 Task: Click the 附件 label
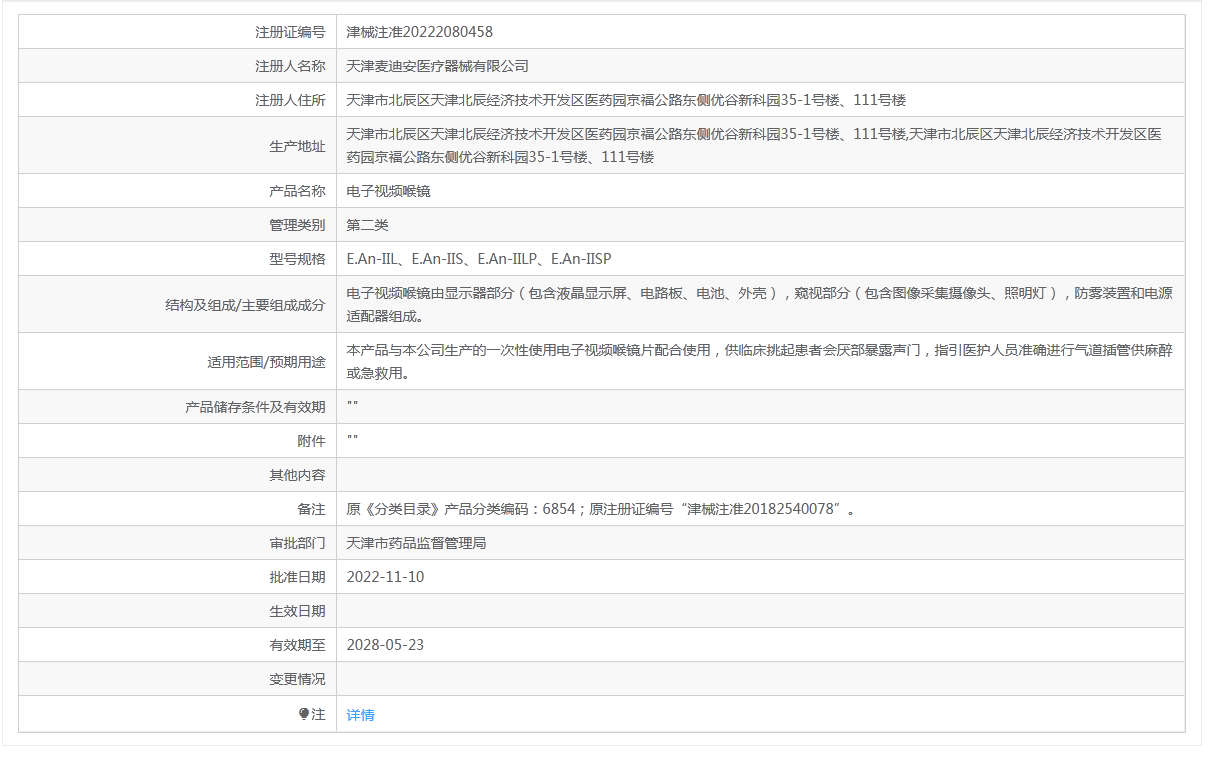[x=311, y=441]
